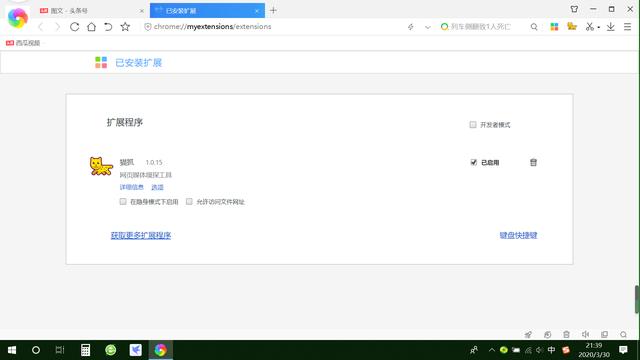
Task: Click the scissors screenshot tool icon
Action: point(589,27)
